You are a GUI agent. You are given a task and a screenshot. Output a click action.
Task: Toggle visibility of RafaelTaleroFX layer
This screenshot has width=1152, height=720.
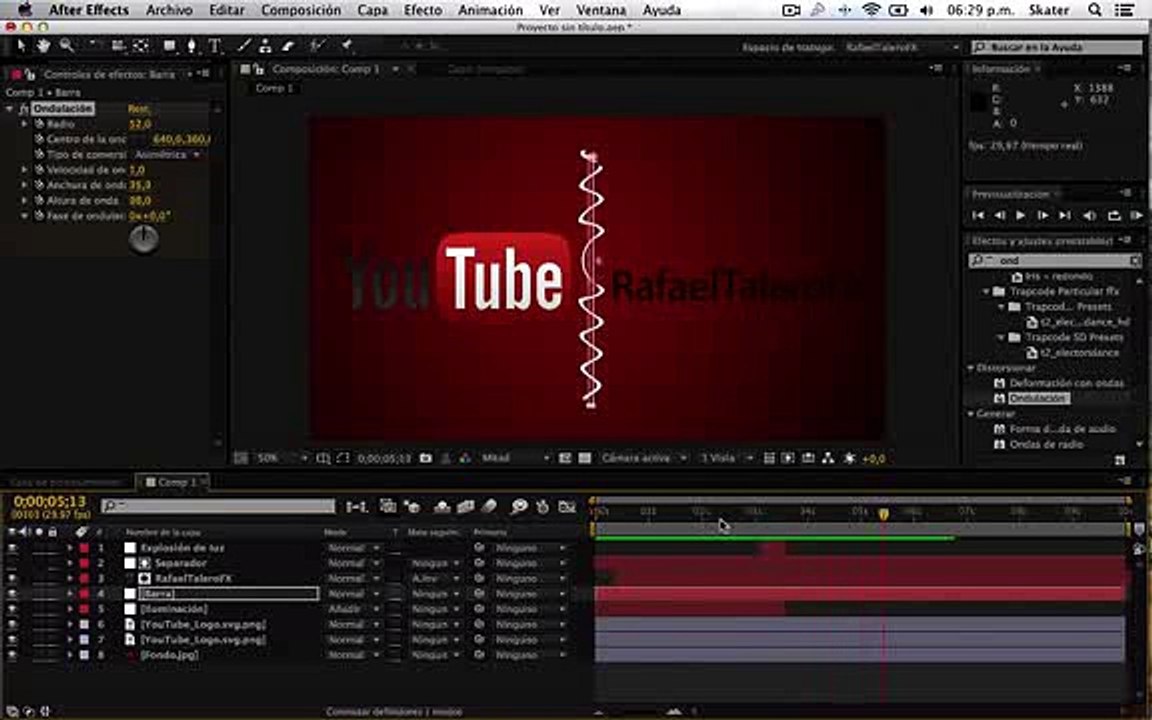coord(12,578)
